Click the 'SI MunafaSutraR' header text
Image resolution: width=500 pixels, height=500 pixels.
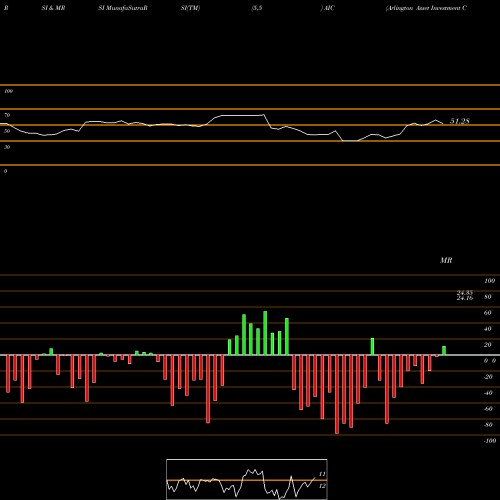pyautogui.click(x=123, y=8)
